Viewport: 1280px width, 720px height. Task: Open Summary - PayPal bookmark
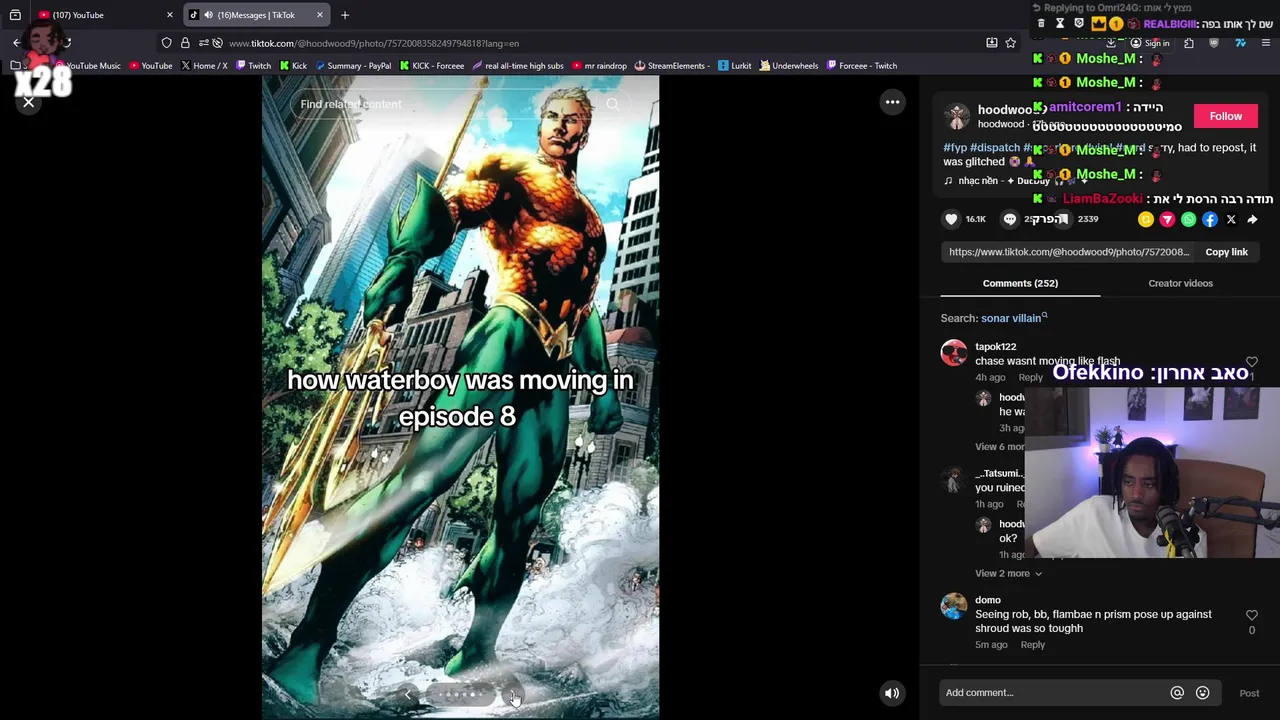(353, 66)
